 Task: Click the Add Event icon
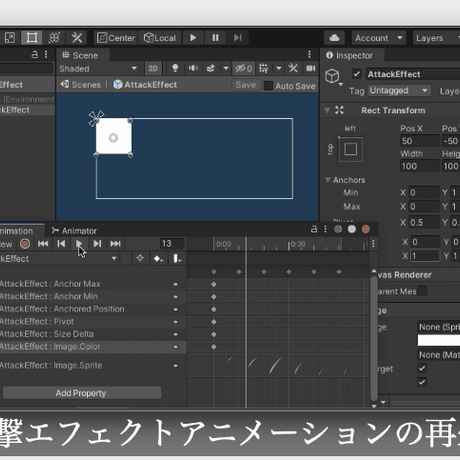coord(177,259)
